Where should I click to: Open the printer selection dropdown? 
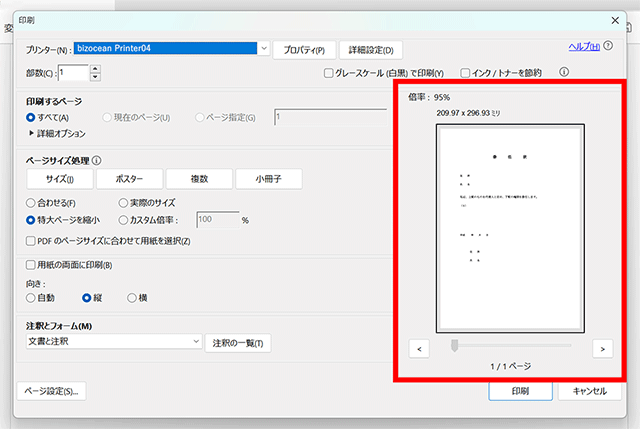pos(264,48)
